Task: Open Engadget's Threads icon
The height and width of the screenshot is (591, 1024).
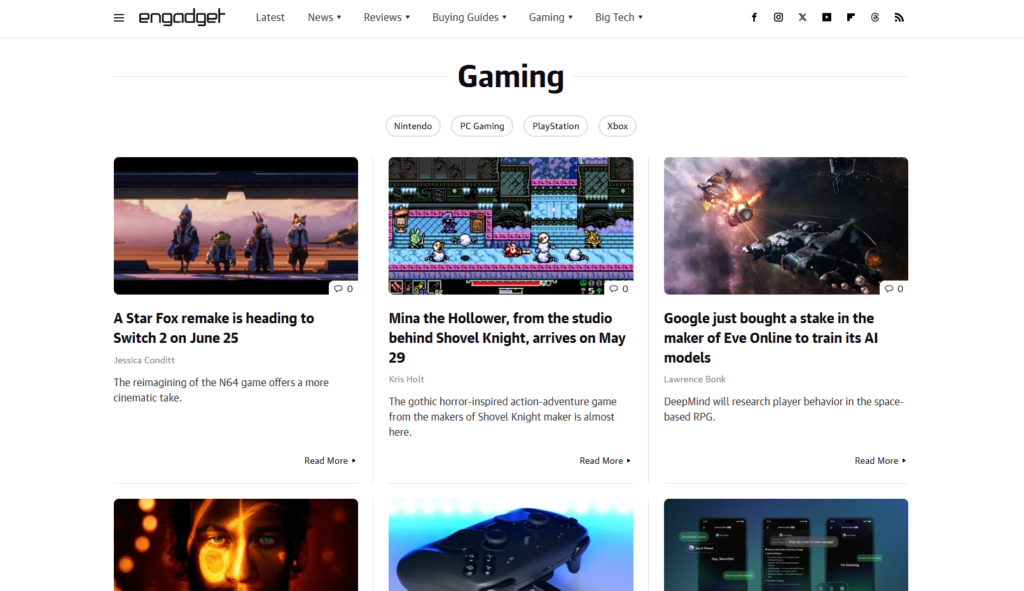Action: click(x=874, y=18)
